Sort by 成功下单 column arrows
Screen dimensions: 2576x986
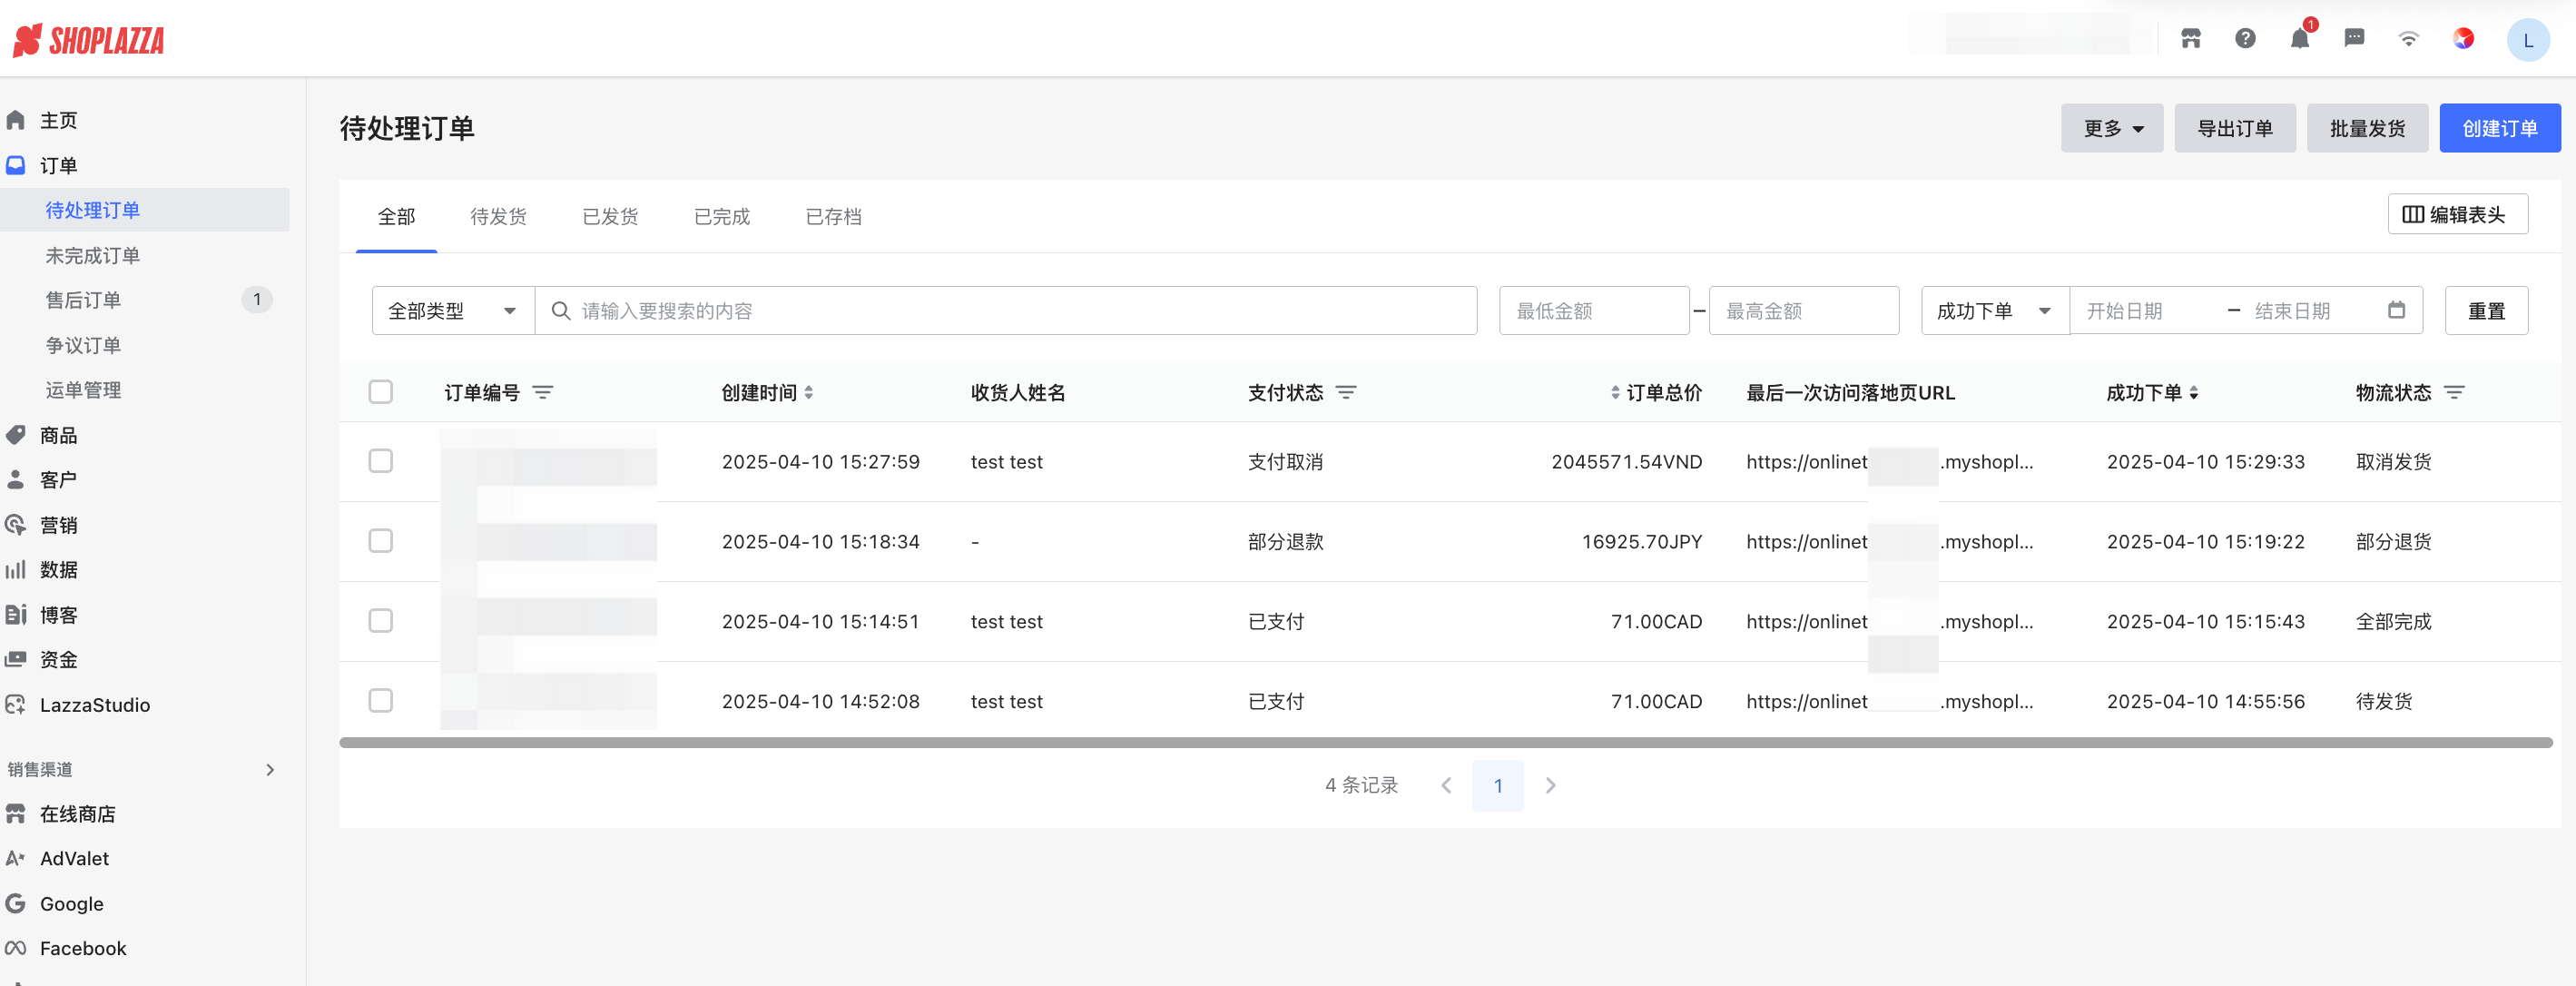pyautogui.click(x=2193, y=393)
